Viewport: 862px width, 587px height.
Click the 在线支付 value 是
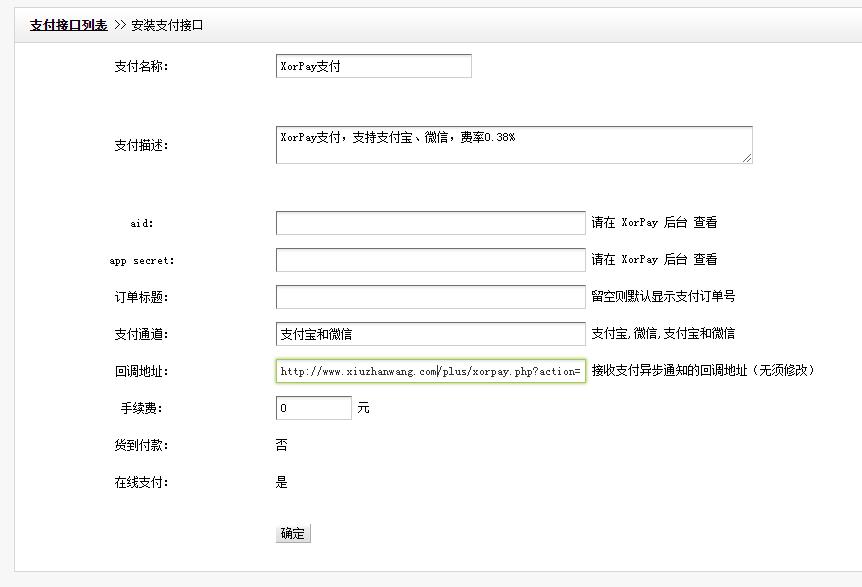[281, 482]
